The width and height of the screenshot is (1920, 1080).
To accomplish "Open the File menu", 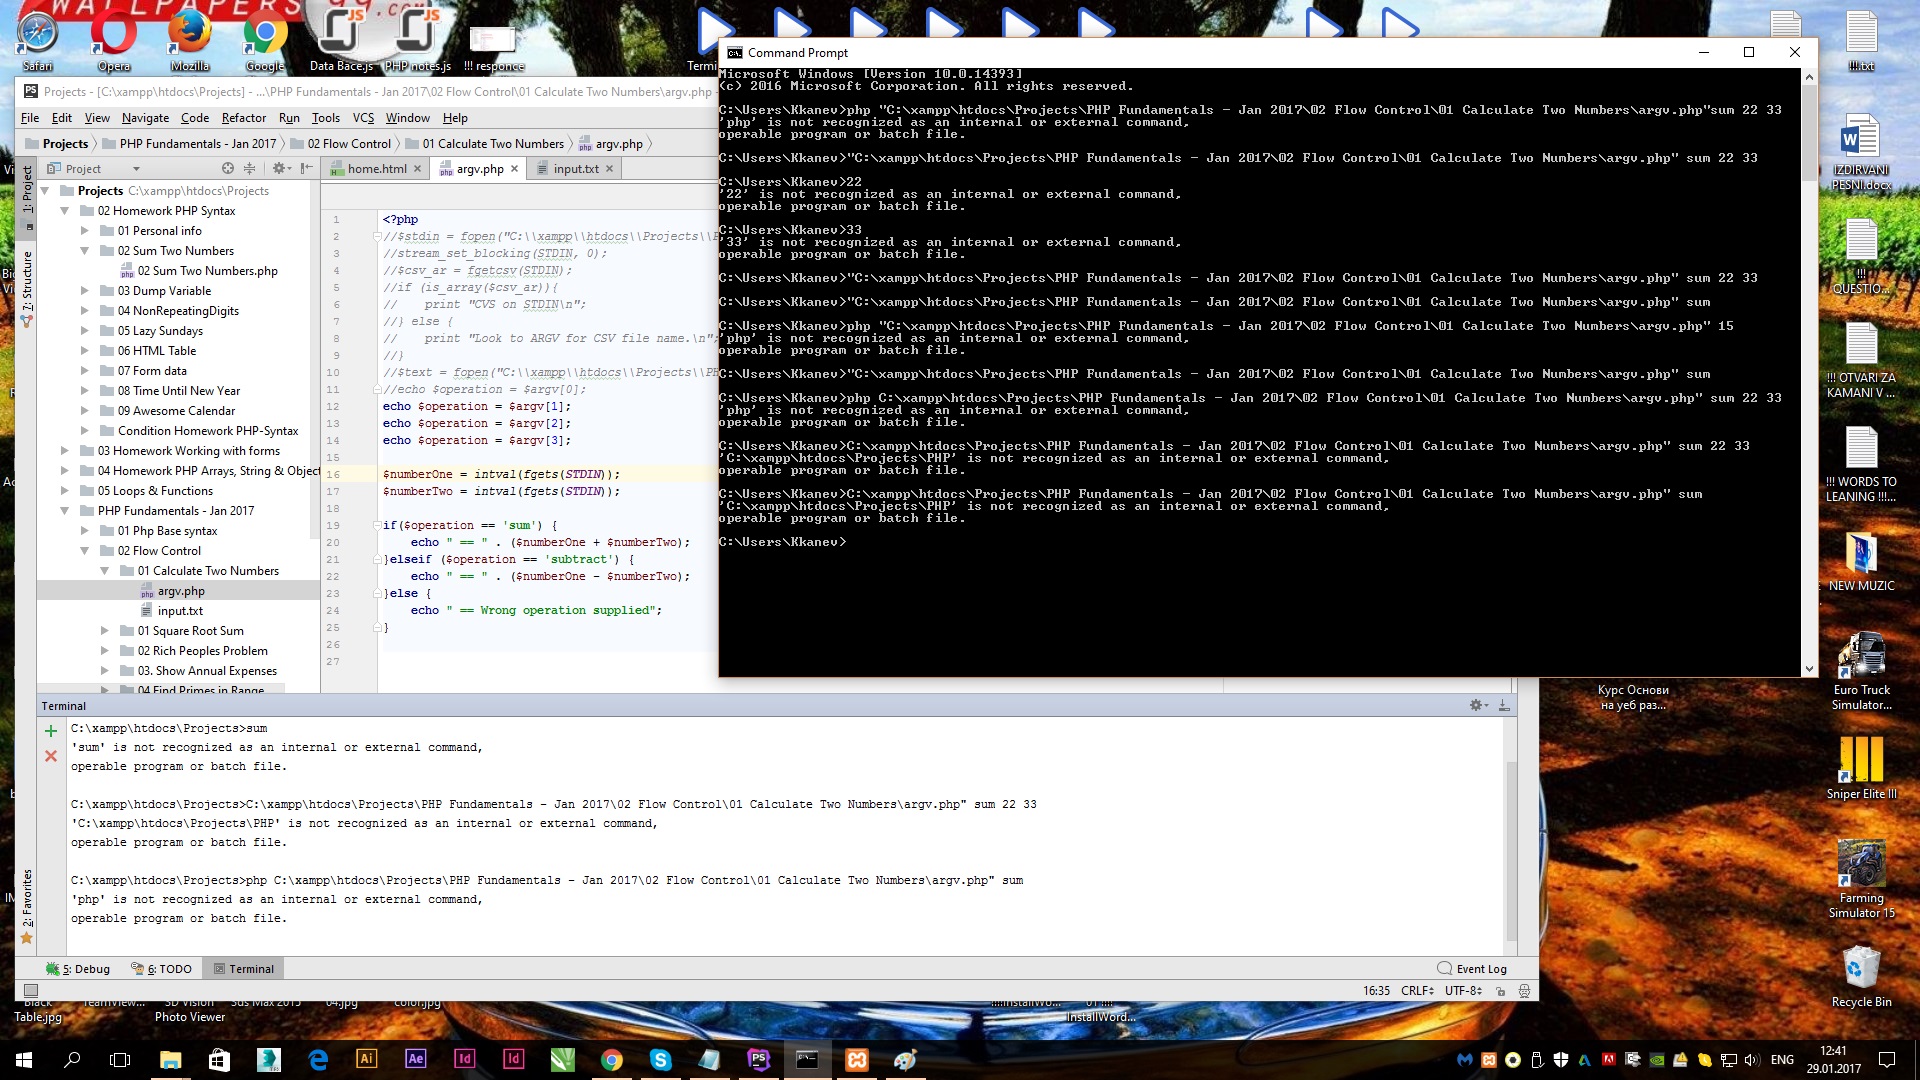I will (30, 118).
